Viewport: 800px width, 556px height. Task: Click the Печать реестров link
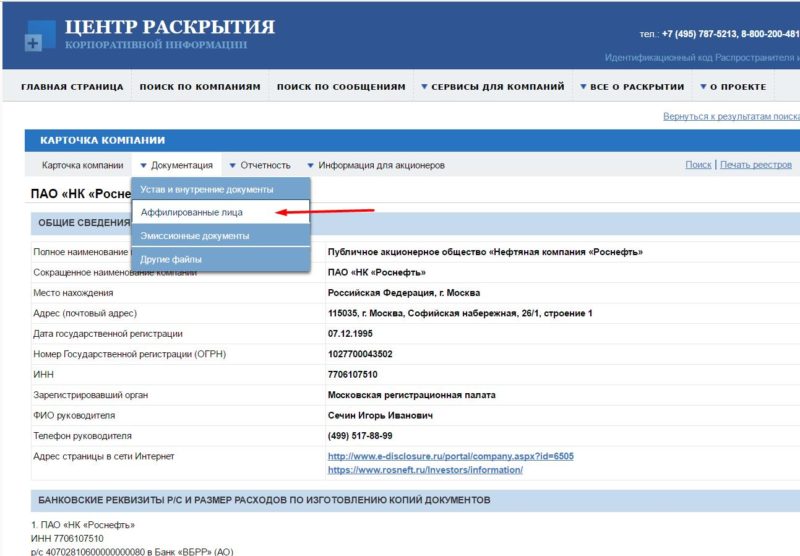point(756,165)
